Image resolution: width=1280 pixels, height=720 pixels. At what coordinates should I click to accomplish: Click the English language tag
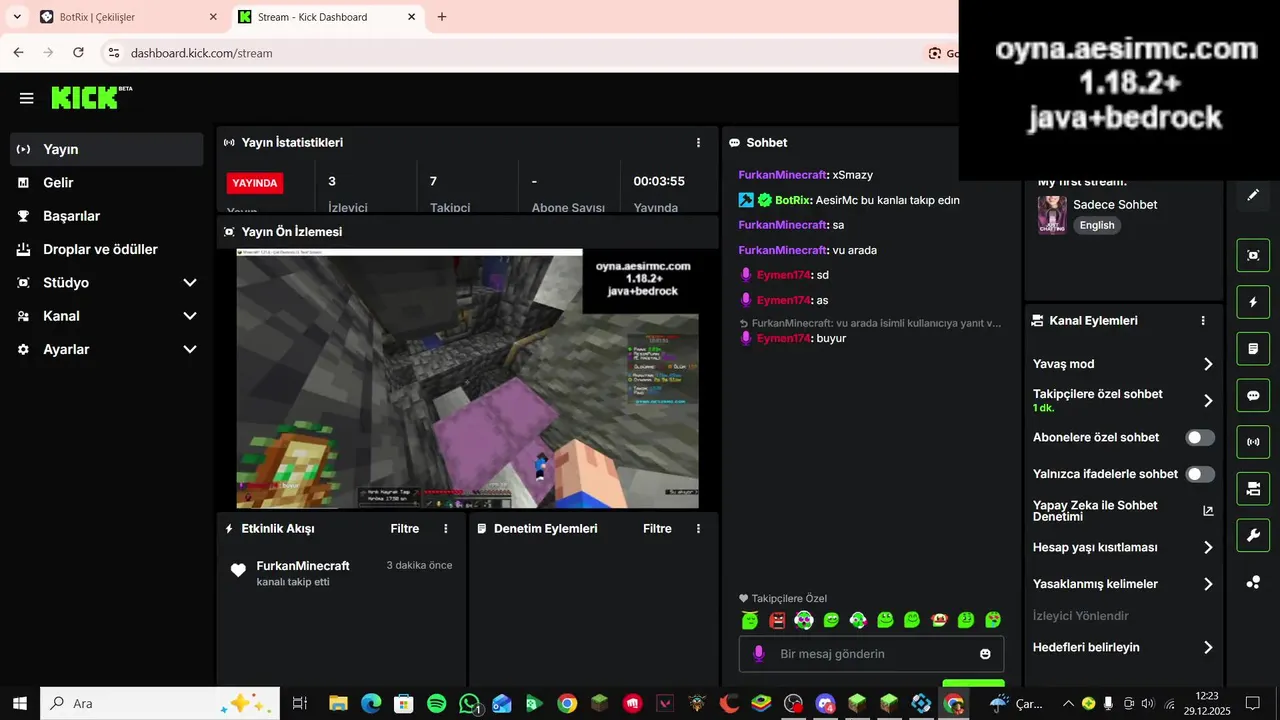tap(1097, 225)
